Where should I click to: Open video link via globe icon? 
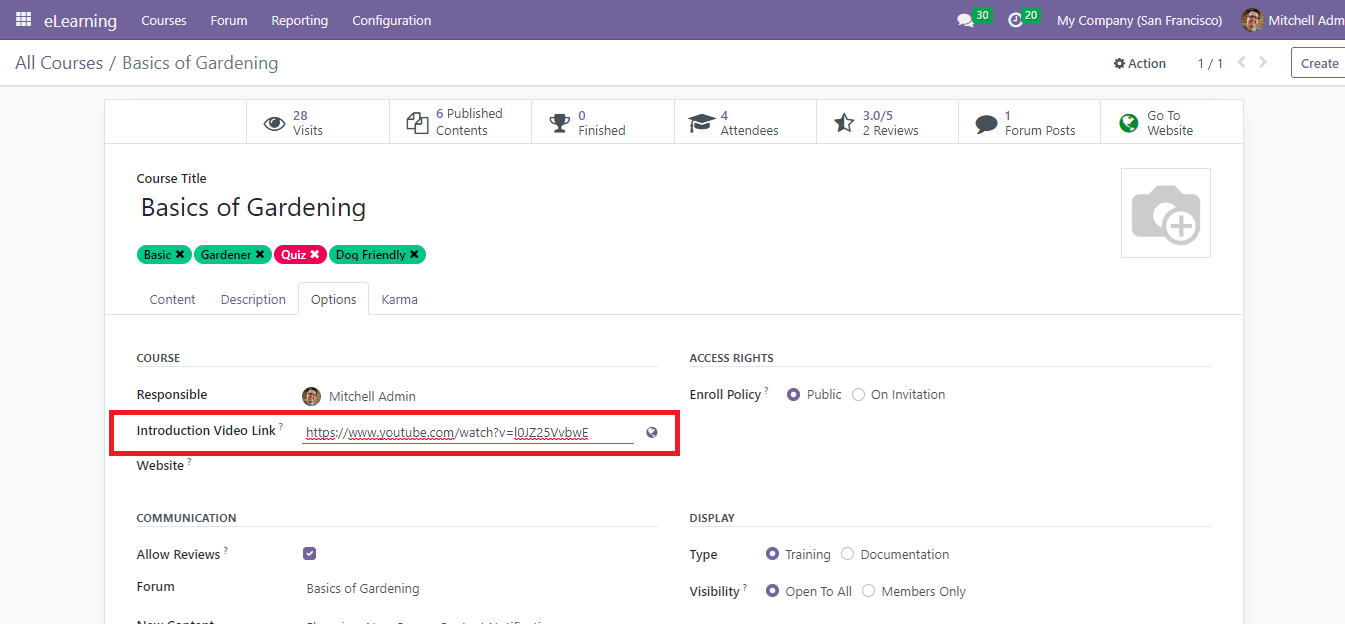click(x=652, y=433)
